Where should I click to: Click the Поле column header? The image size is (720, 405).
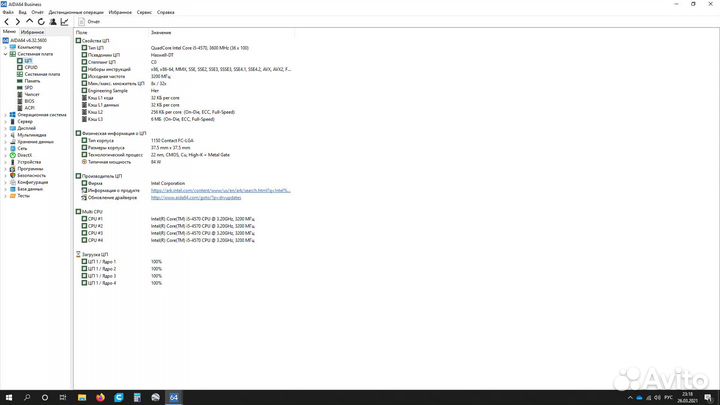click(x=82, y=33)
